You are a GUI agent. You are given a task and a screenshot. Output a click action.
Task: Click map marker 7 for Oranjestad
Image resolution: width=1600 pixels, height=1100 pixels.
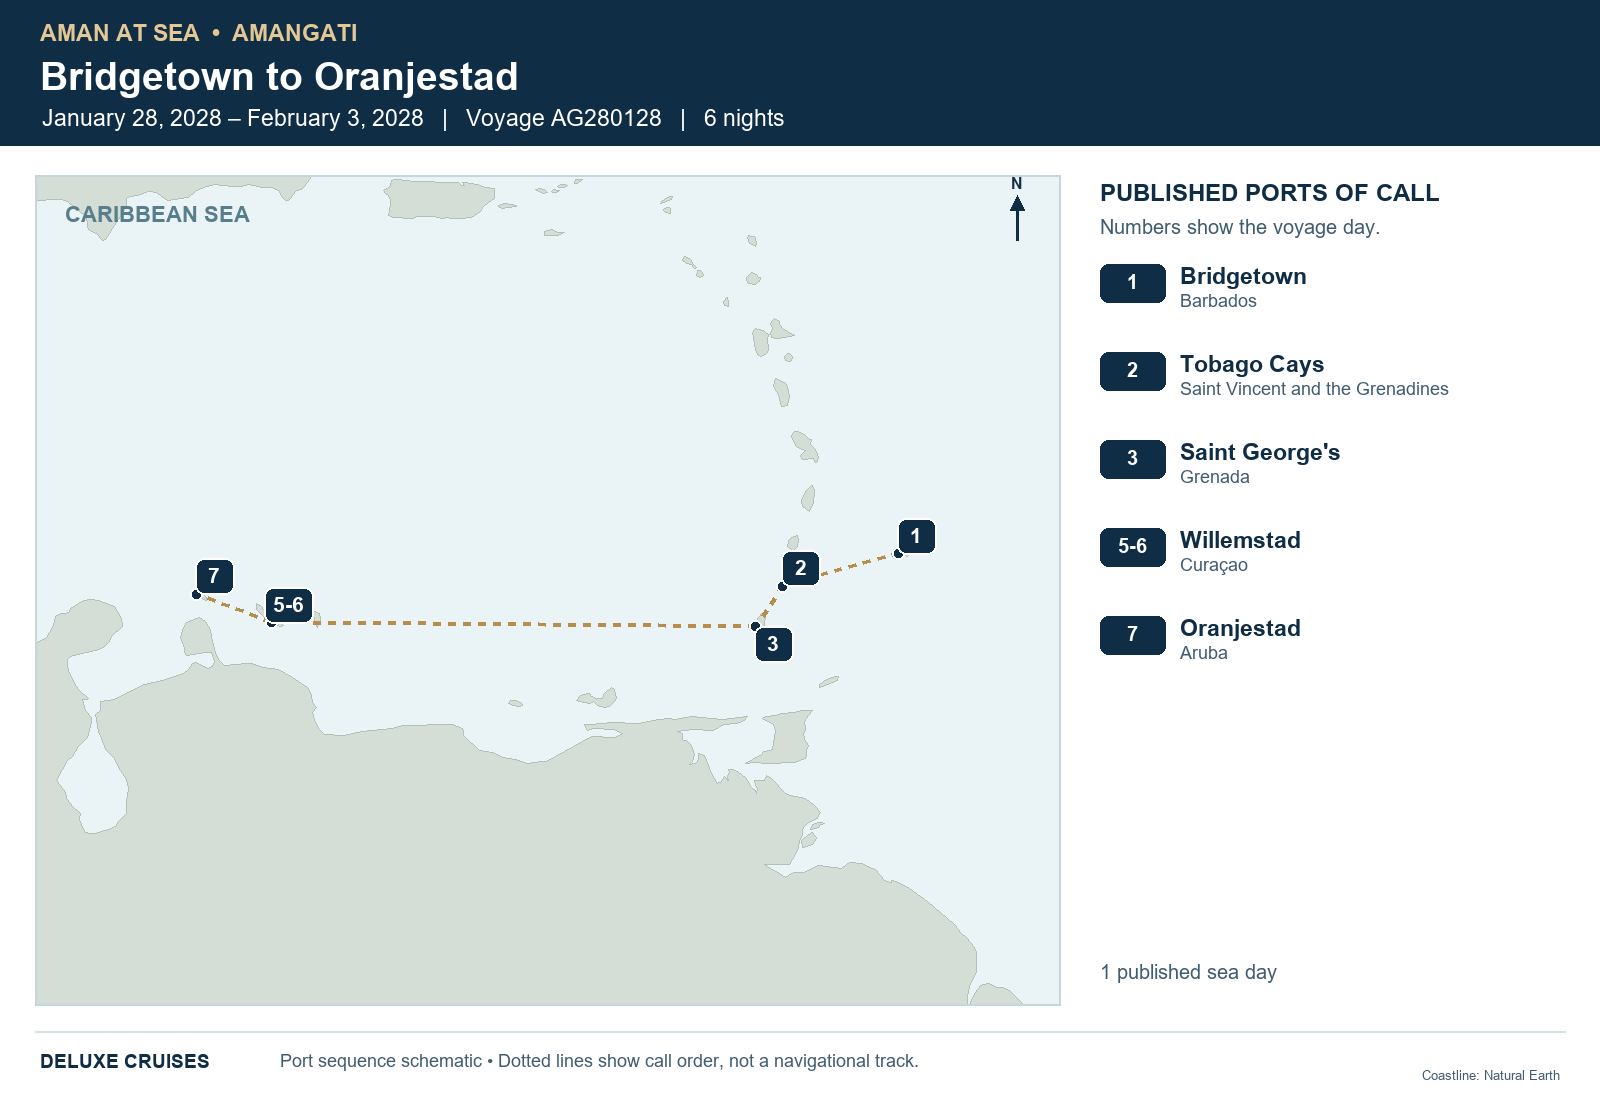point(214,576)
